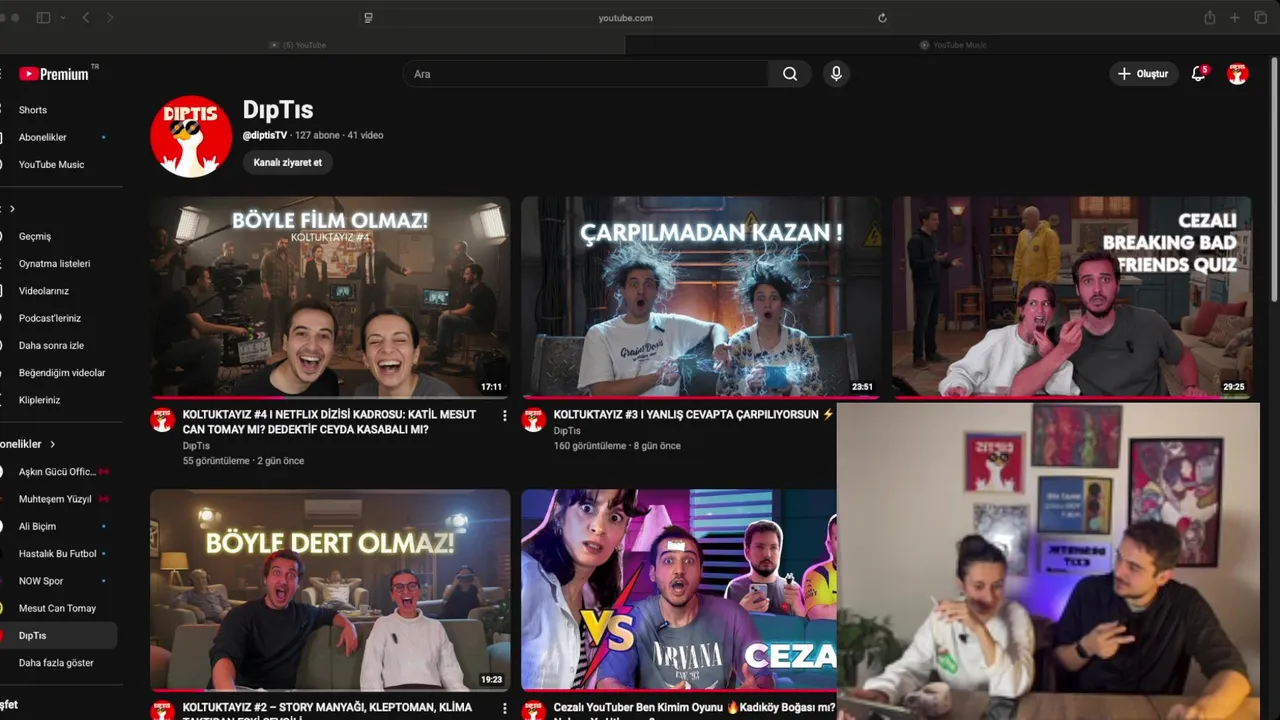Open more options for KOLTUKTAYIZ #4 video

pyautogui.click(x=504, y=416)
